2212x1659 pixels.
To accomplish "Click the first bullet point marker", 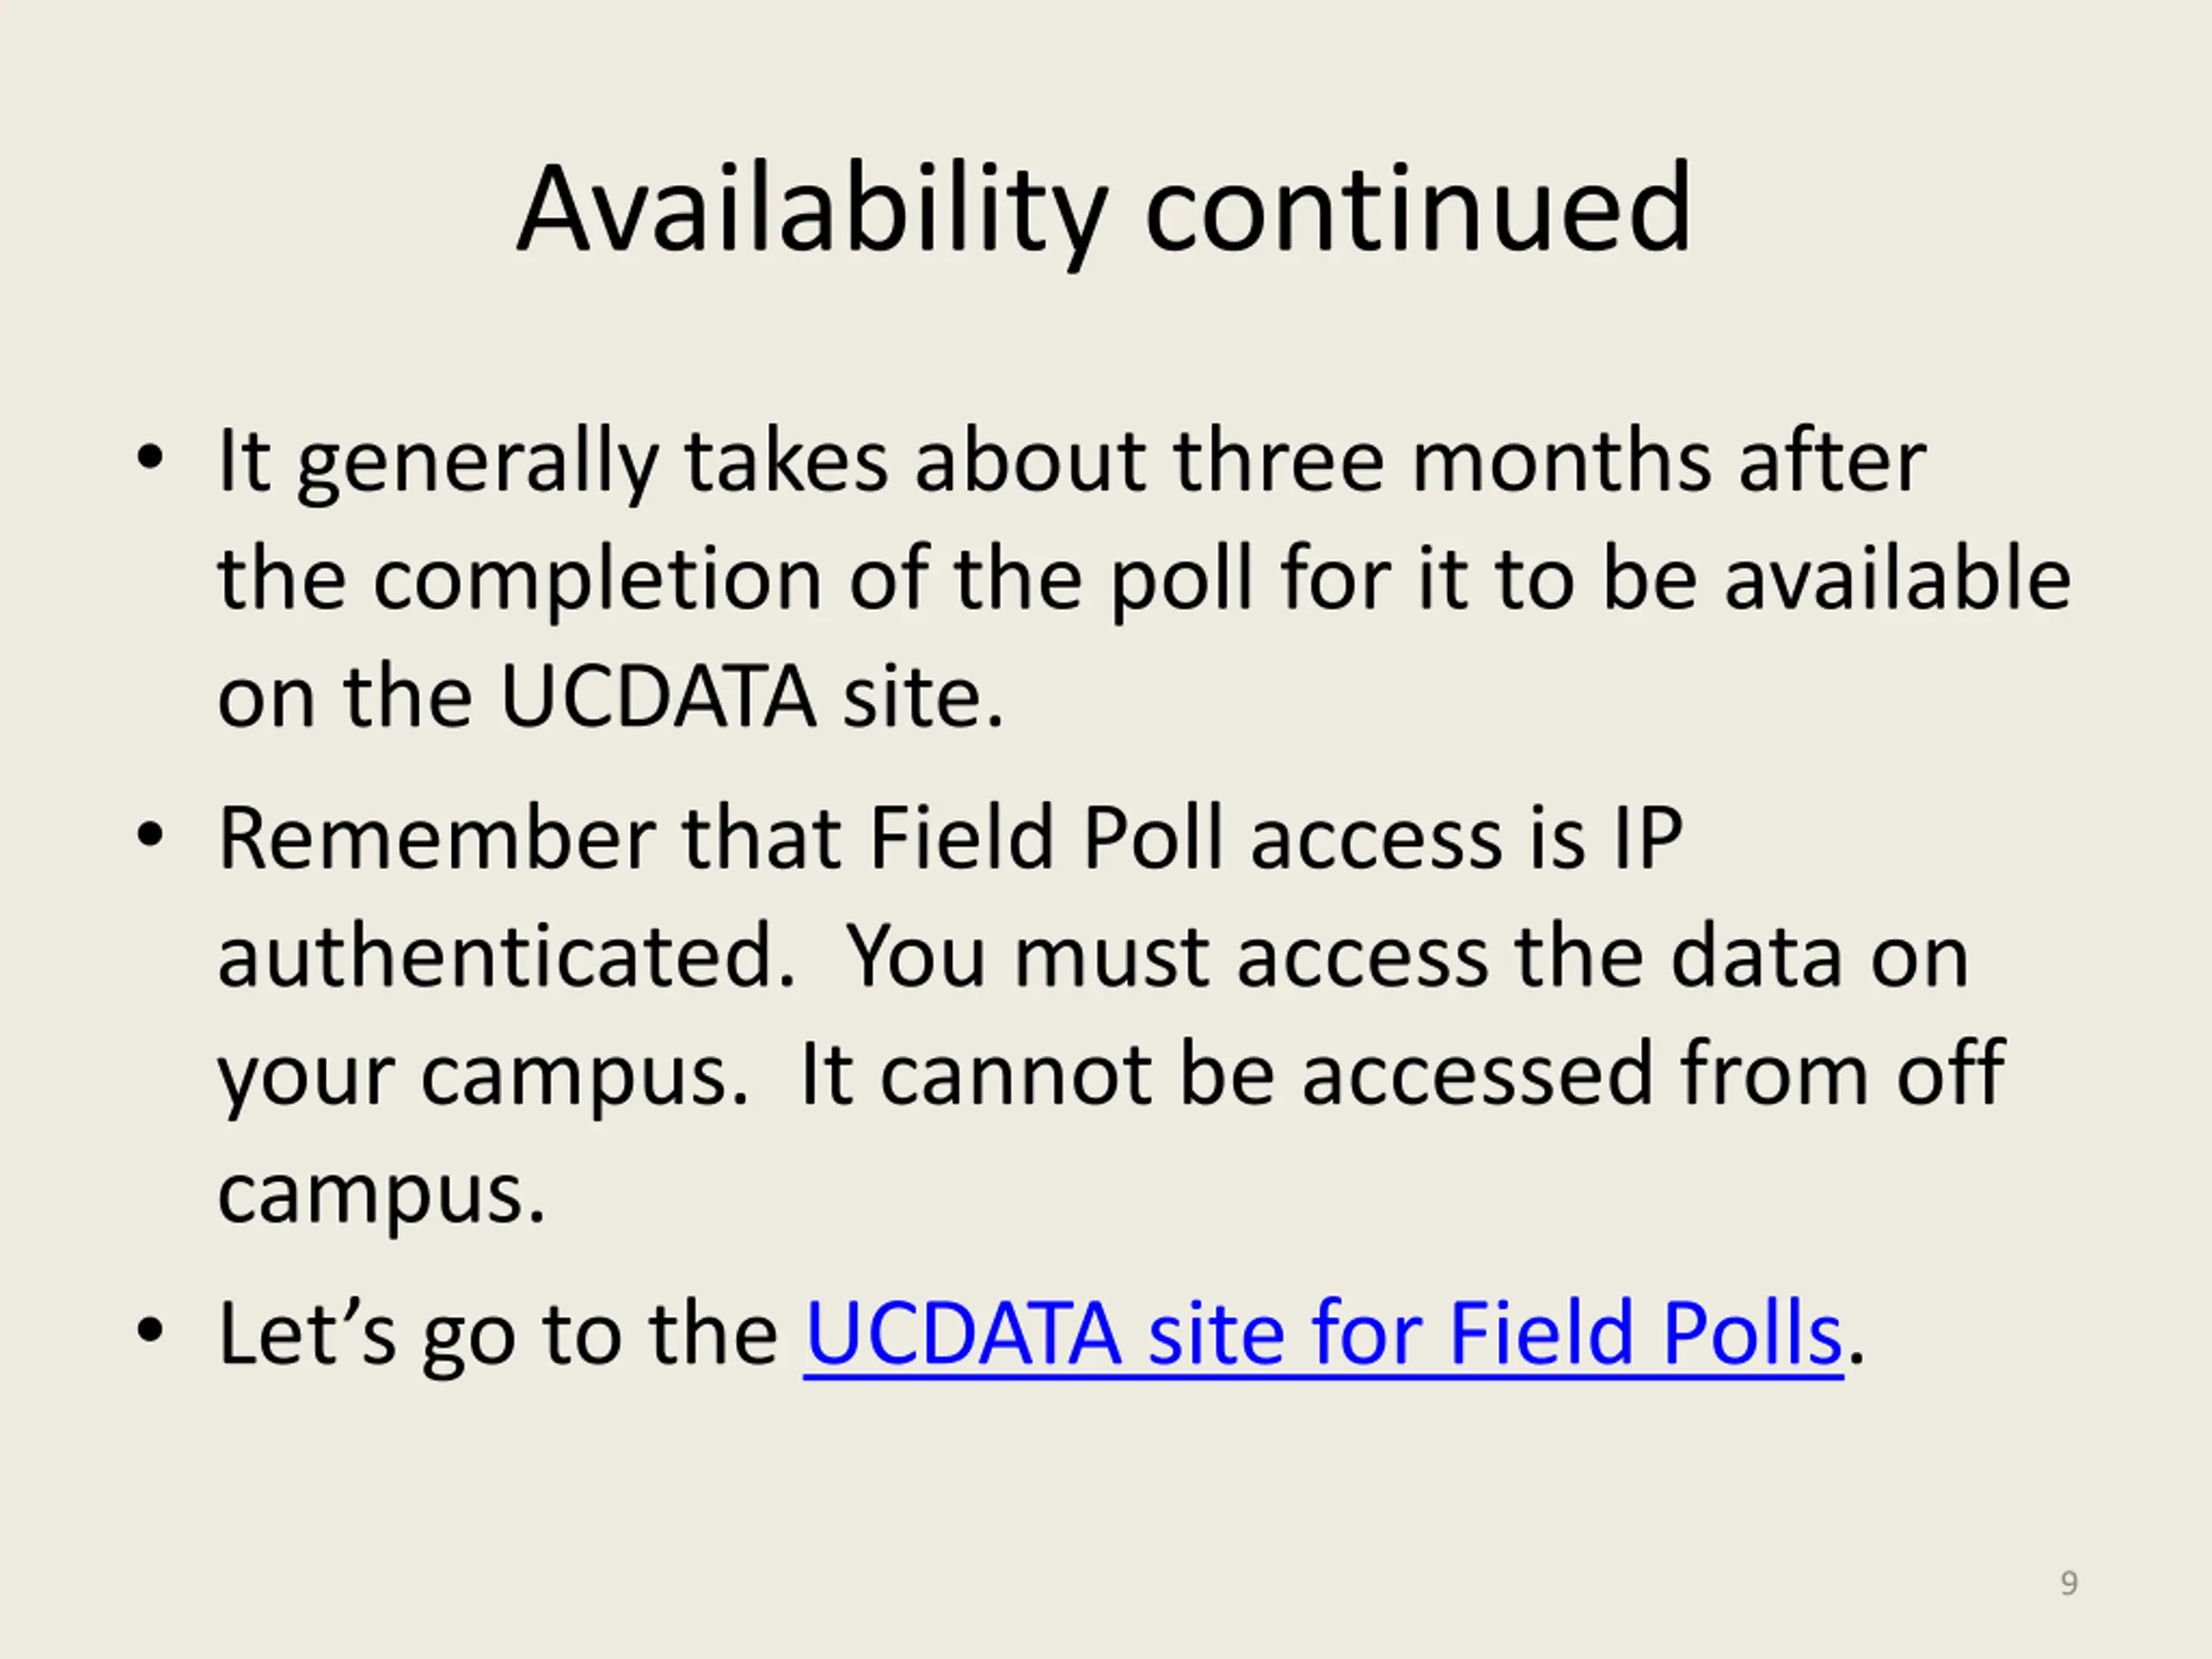I will [149, 459].
